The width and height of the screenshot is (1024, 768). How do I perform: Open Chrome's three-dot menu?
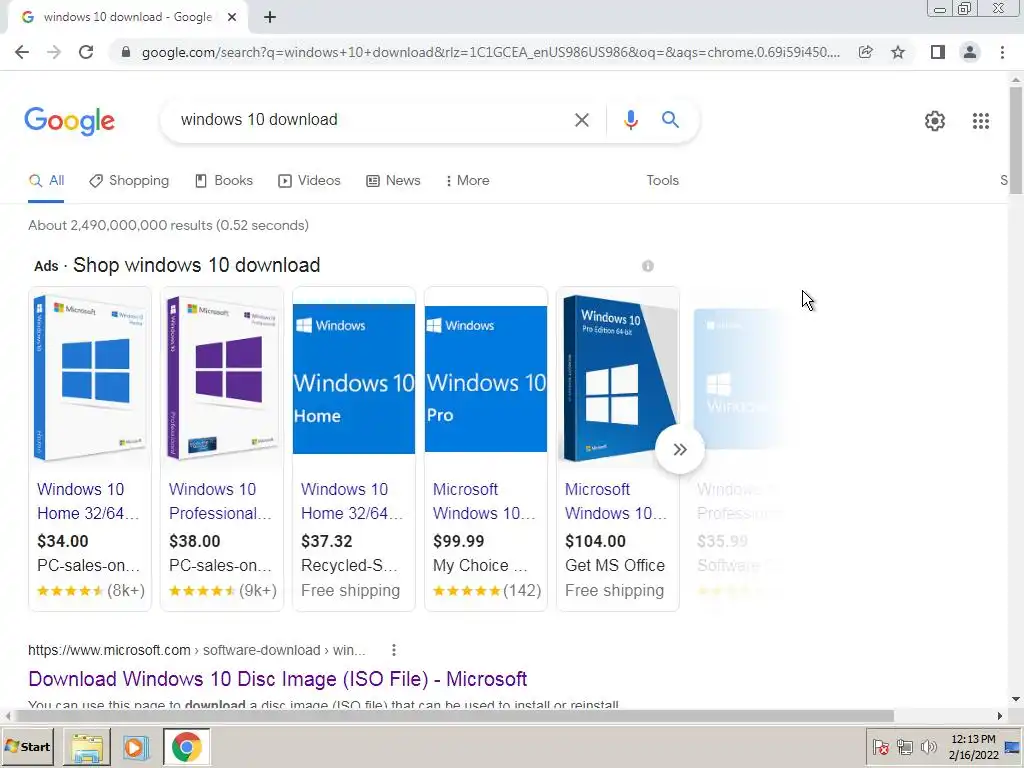tap(1002, 52)
